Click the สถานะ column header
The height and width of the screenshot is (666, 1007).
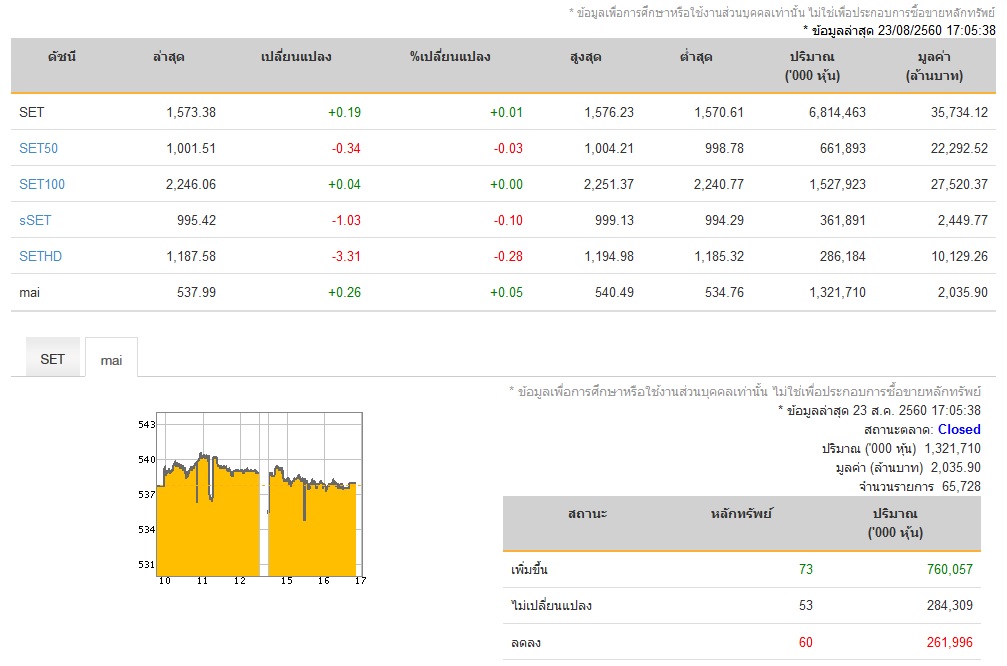tap(588, 514)
